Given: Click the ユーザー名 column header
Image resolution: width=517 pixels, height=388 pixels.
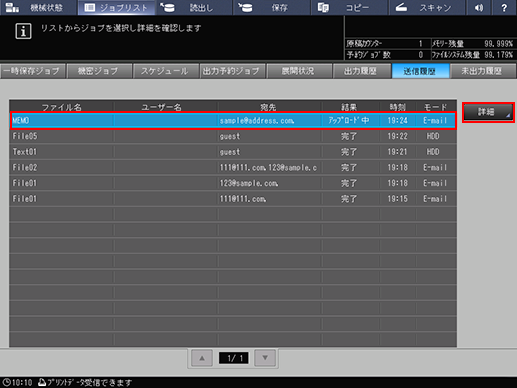Looking at the screenshot, I should point(162,107).
